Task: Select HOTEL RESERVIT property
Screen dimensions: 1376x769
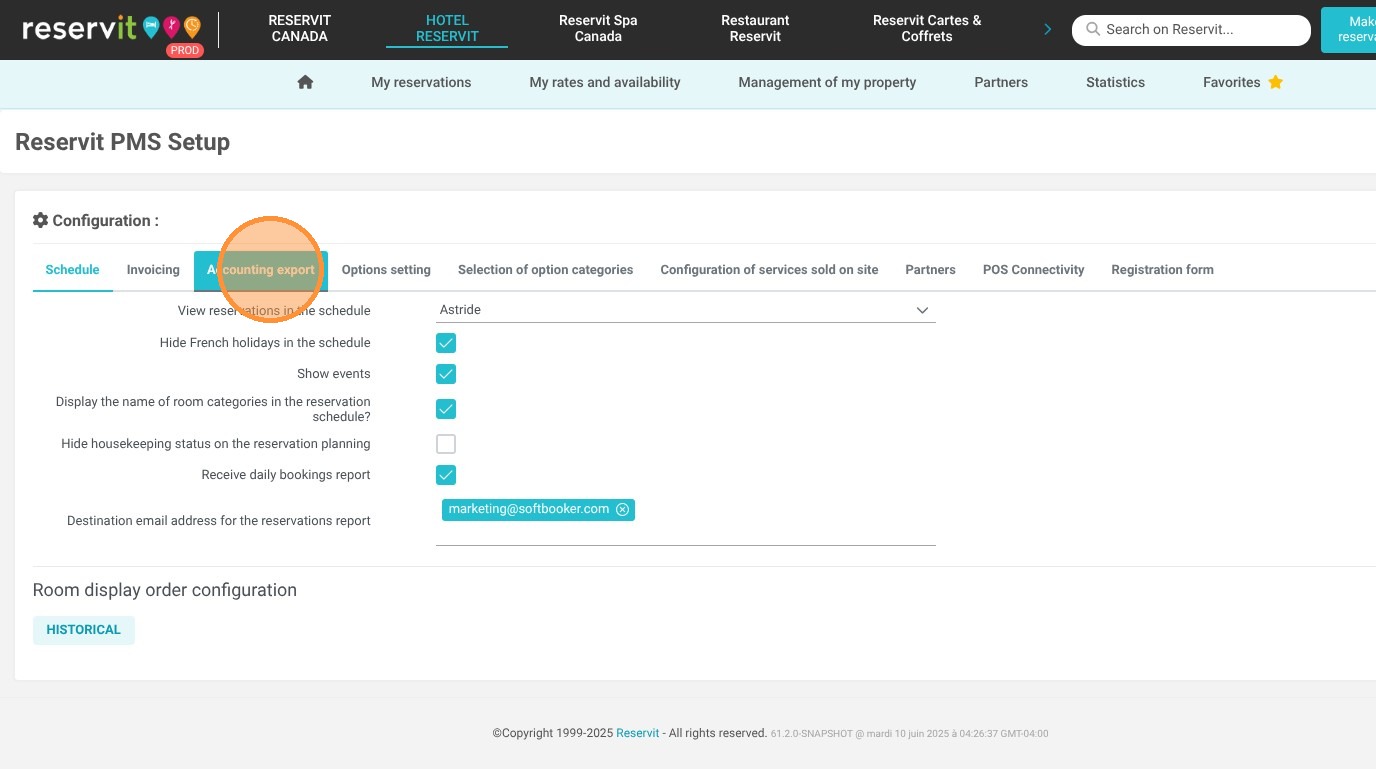Action: 447,28
